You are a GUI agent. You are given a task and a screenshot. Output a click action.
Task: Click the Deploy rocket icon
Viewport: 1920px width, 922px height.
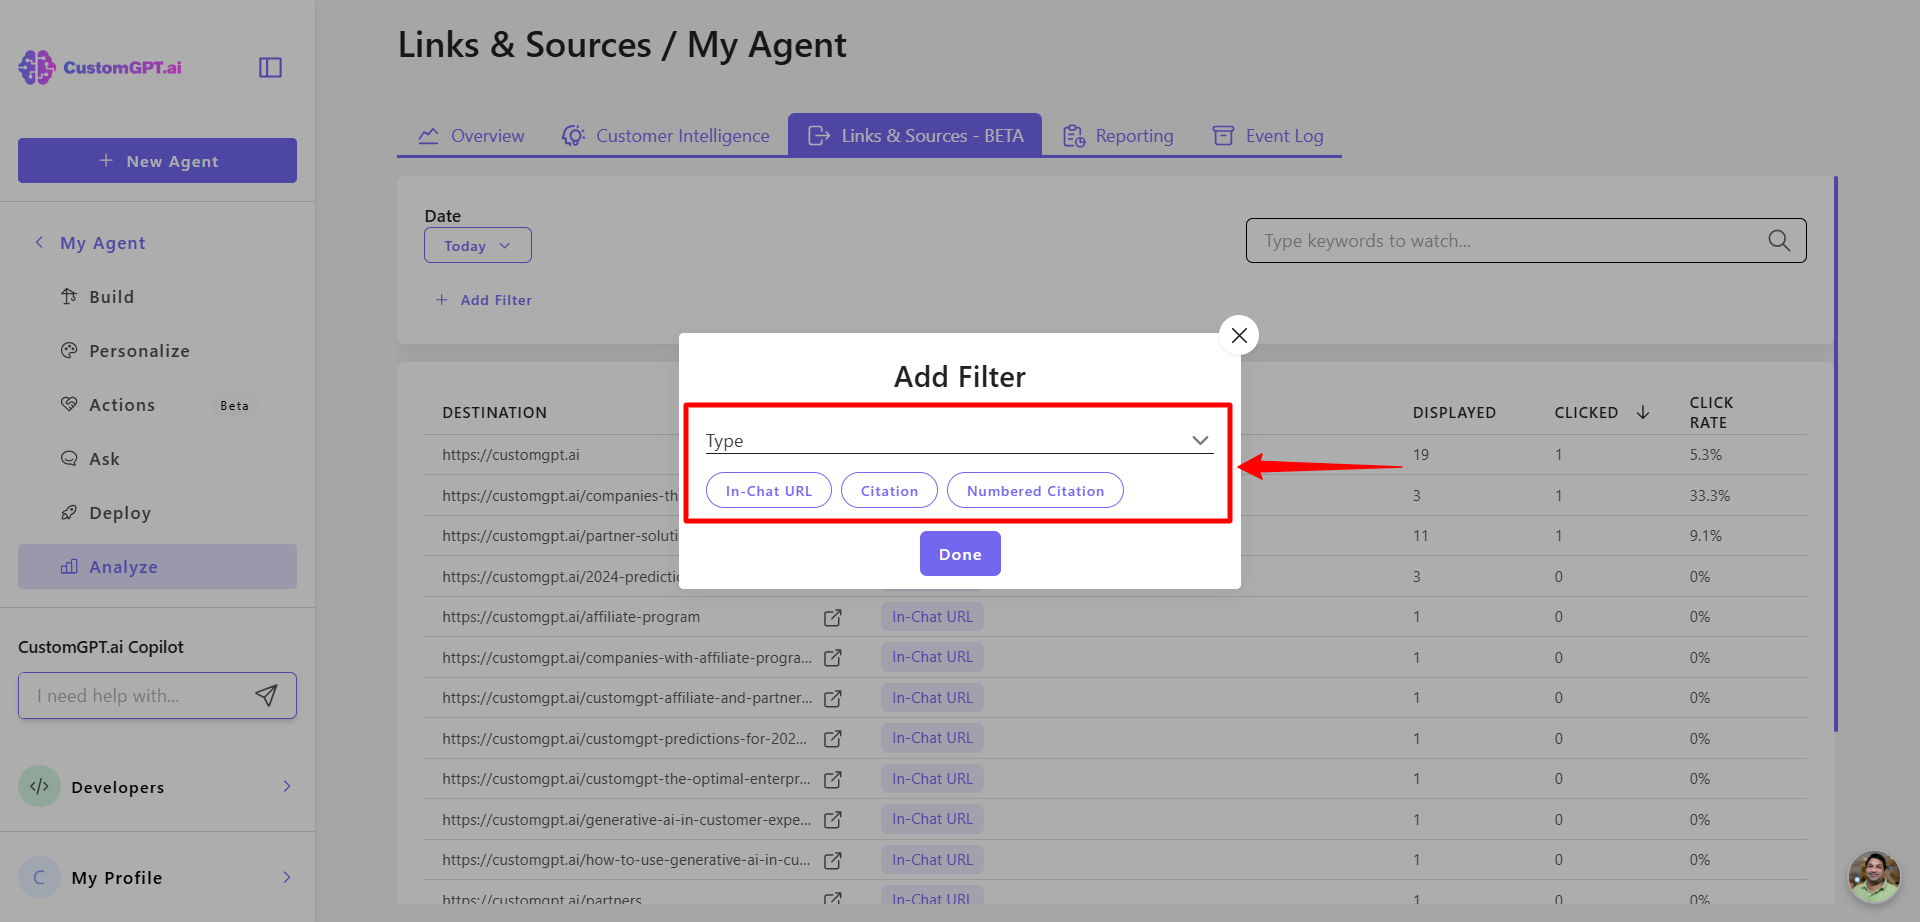tap(69, 512)
